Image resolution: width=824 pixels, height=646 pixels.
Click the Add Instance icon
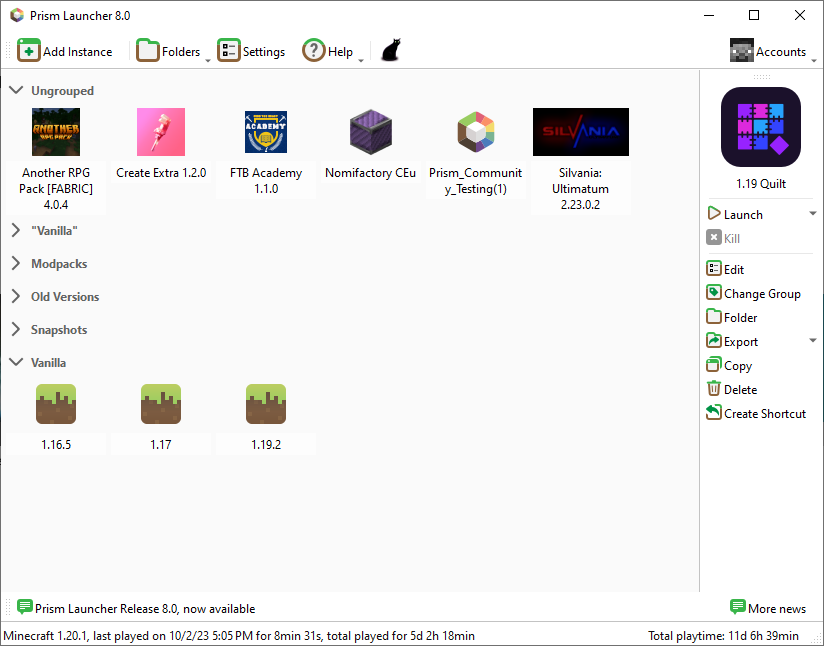29,50
